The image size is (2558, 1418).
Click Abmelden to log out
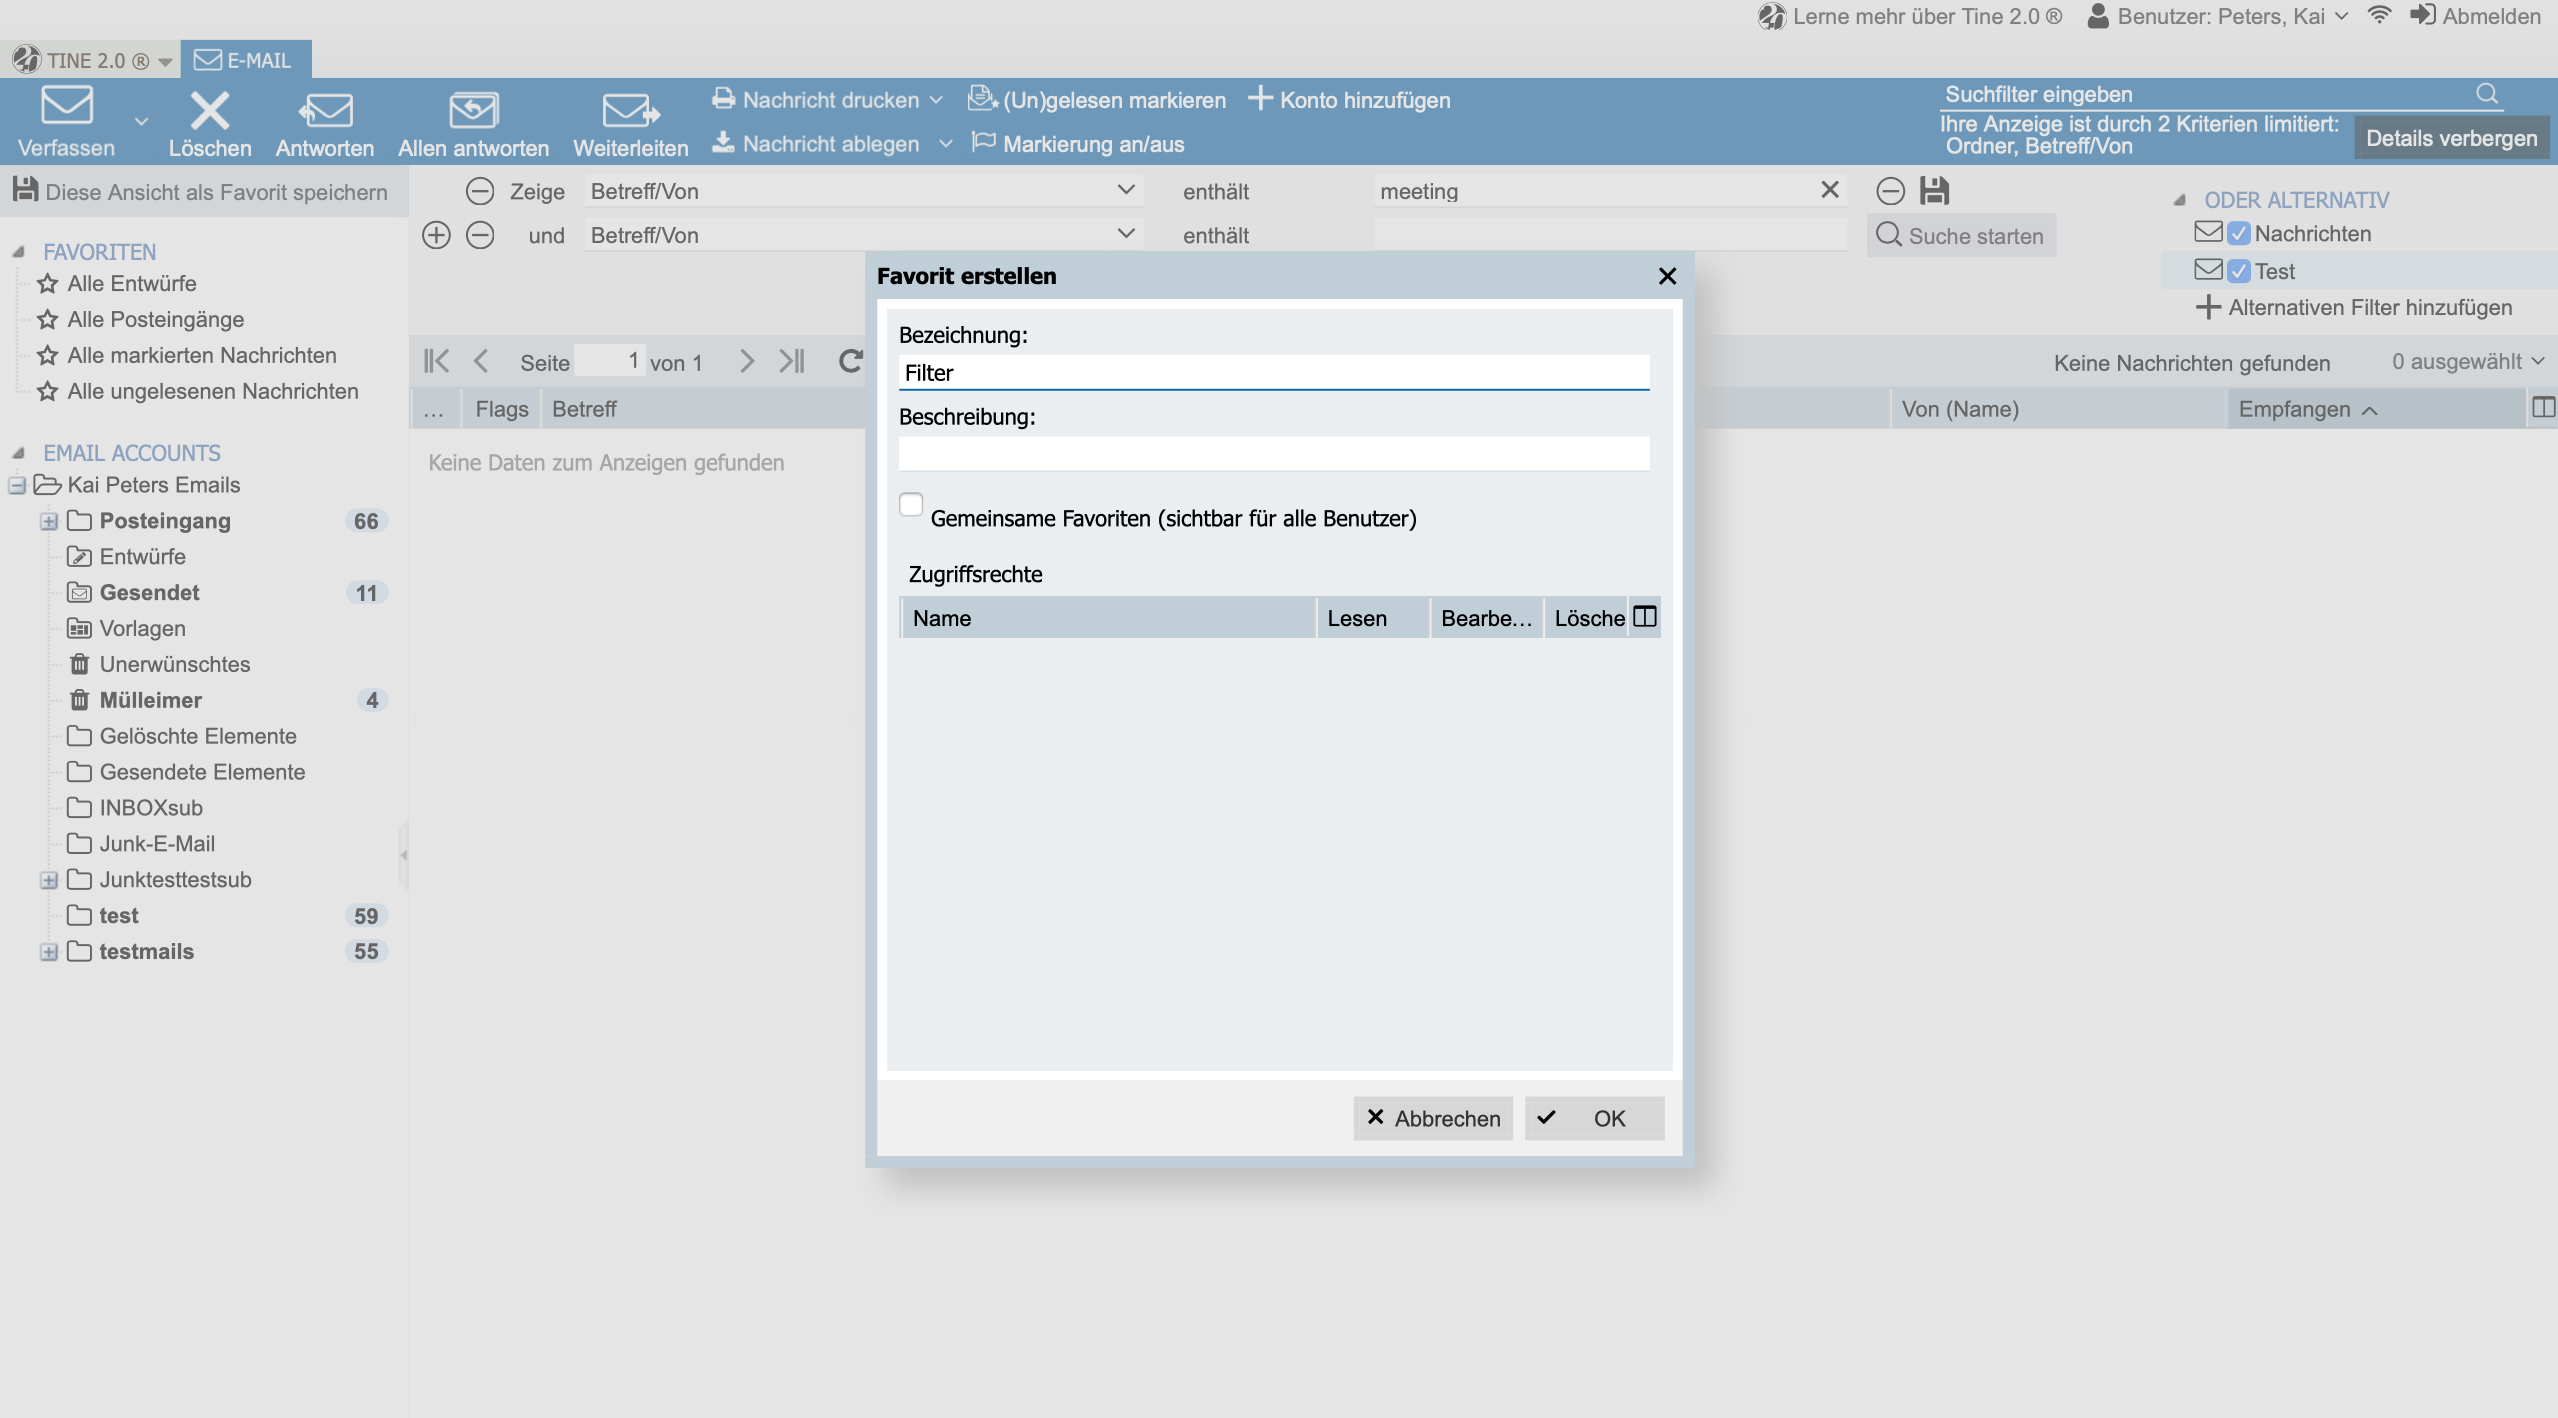pyautogui.click(x=2475, y=16)
